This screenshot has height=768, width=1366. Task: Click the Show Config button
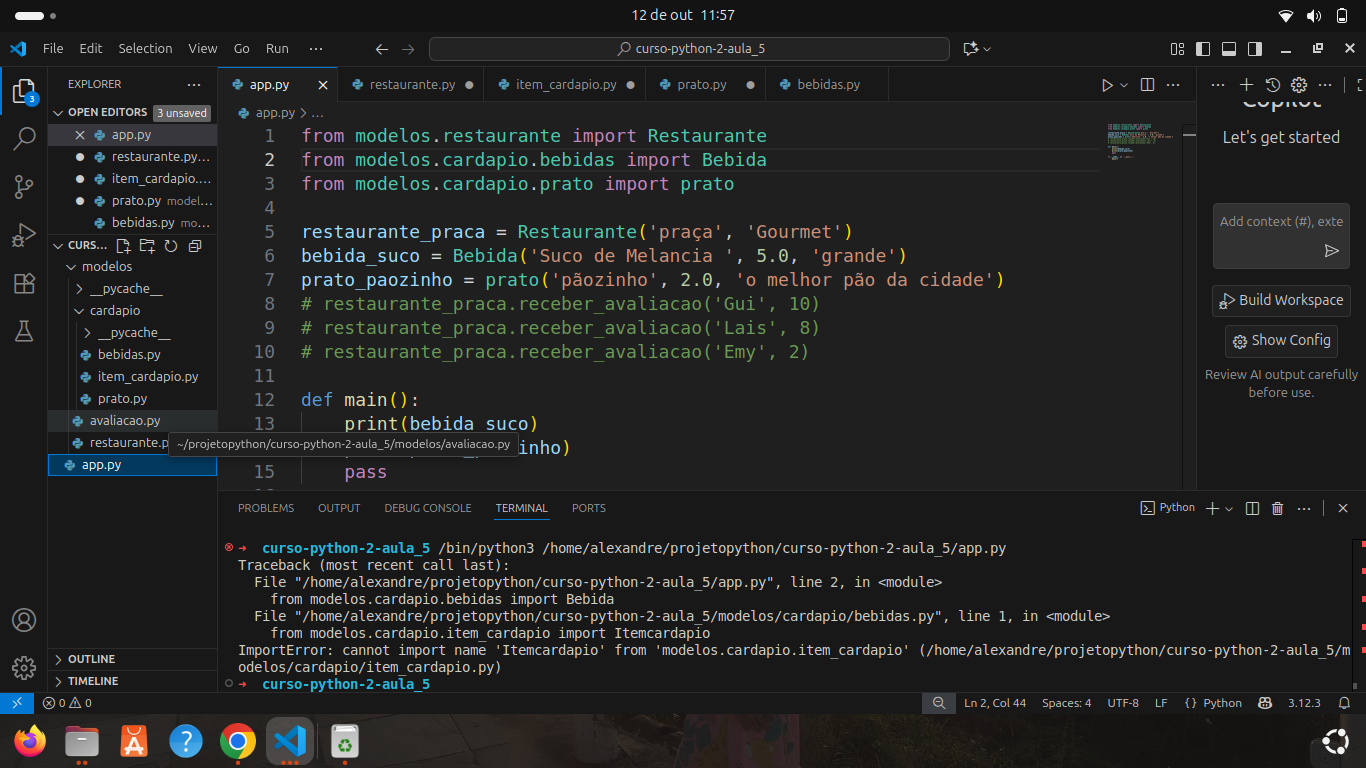(x=1281, y=341)
